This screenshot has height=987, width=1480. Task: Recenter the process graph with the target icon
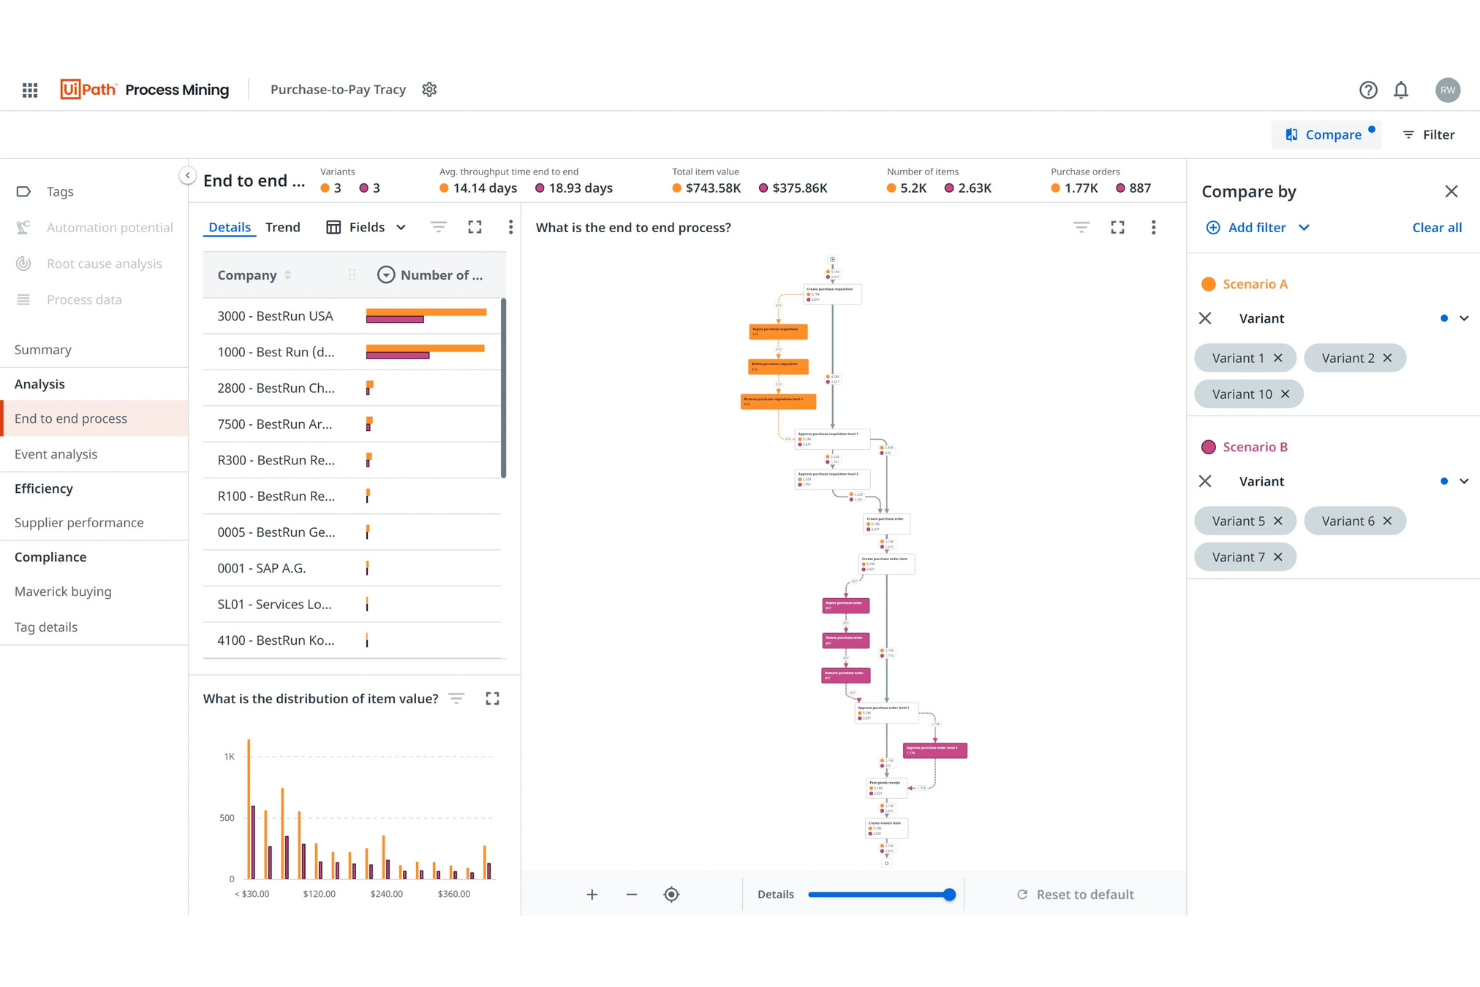pyautogui.click(x=672, y=894)
